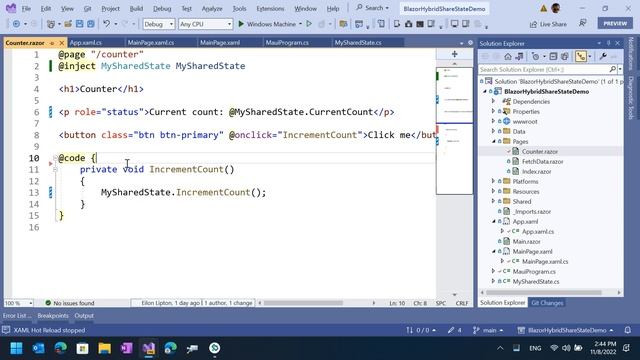Click the code minimap overview
Screen dimensions: 640x360
point(454,131)
